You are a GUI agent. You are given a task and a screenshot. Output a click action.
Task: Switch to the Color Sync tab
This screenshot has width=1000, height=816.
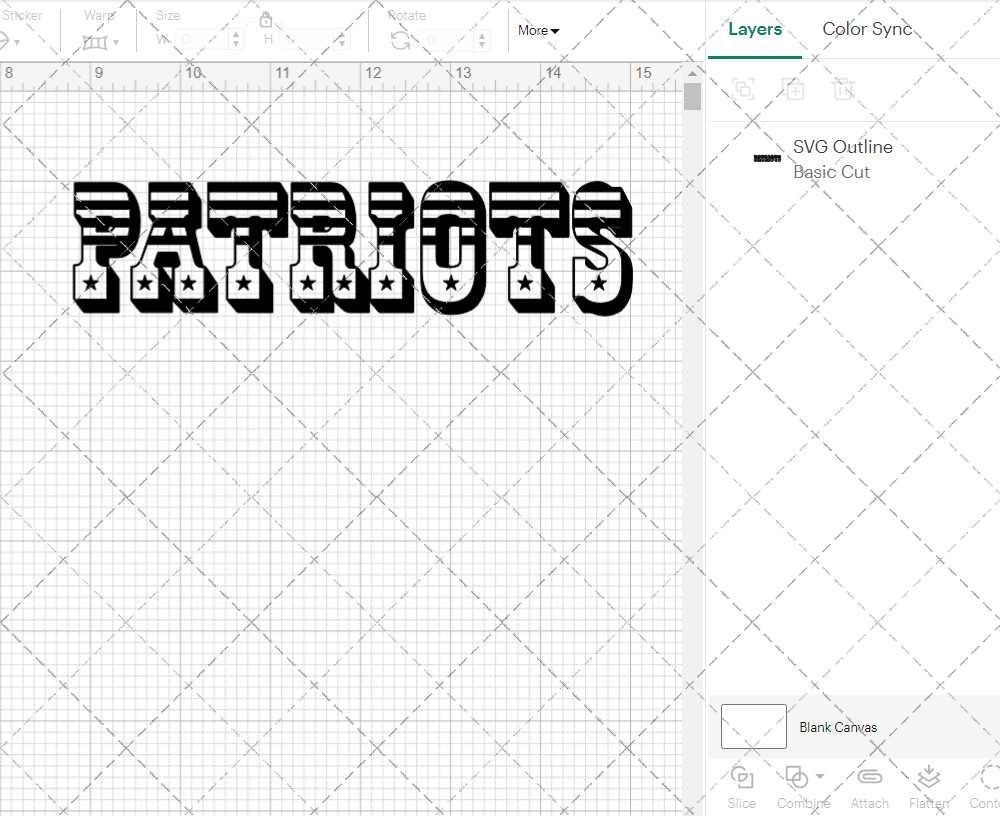867,29
